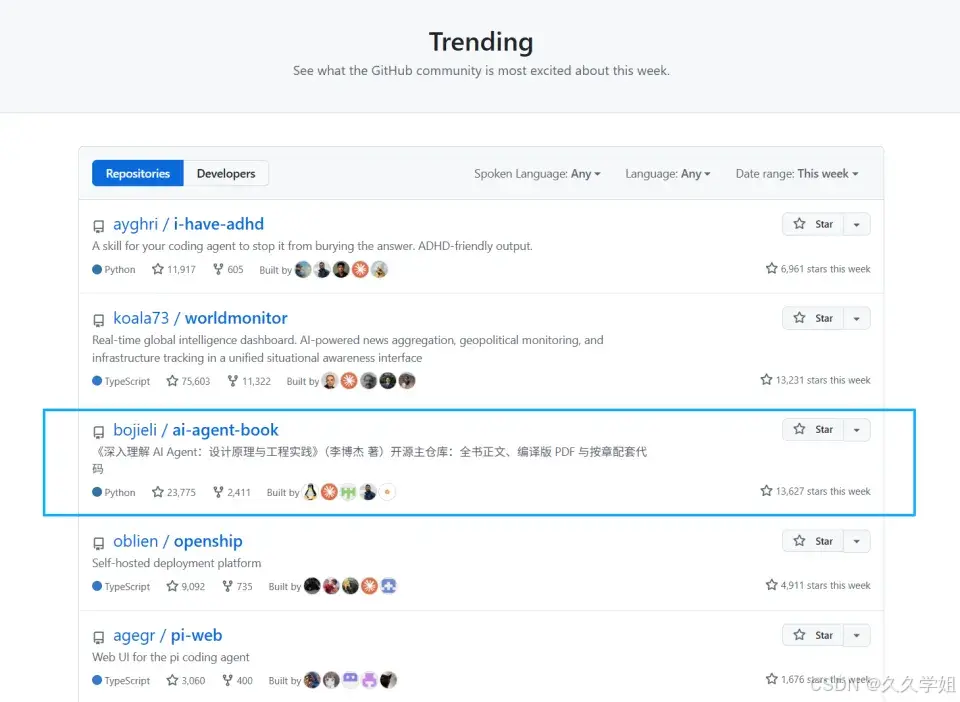The width and height of the screenshot is (960, 702).
Task: Star the worldmonitor repository
Action: (813, 318)
